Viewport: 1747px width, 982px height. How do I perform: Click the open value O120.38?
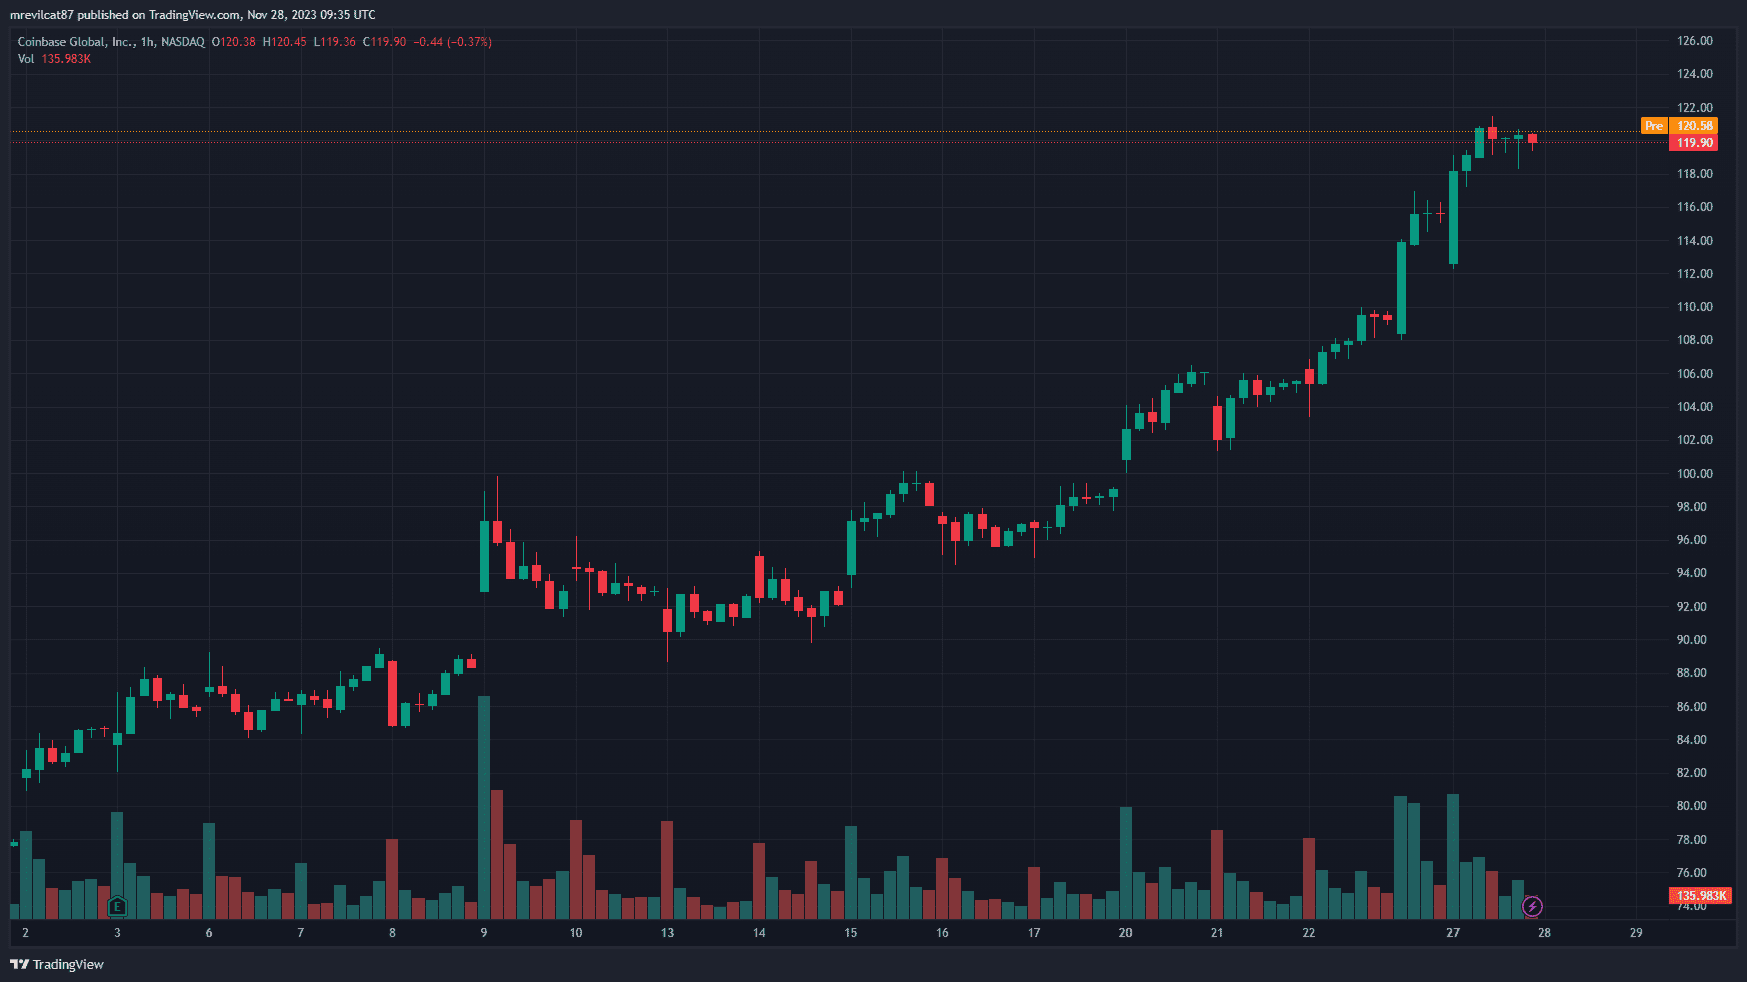click(234, 42)
